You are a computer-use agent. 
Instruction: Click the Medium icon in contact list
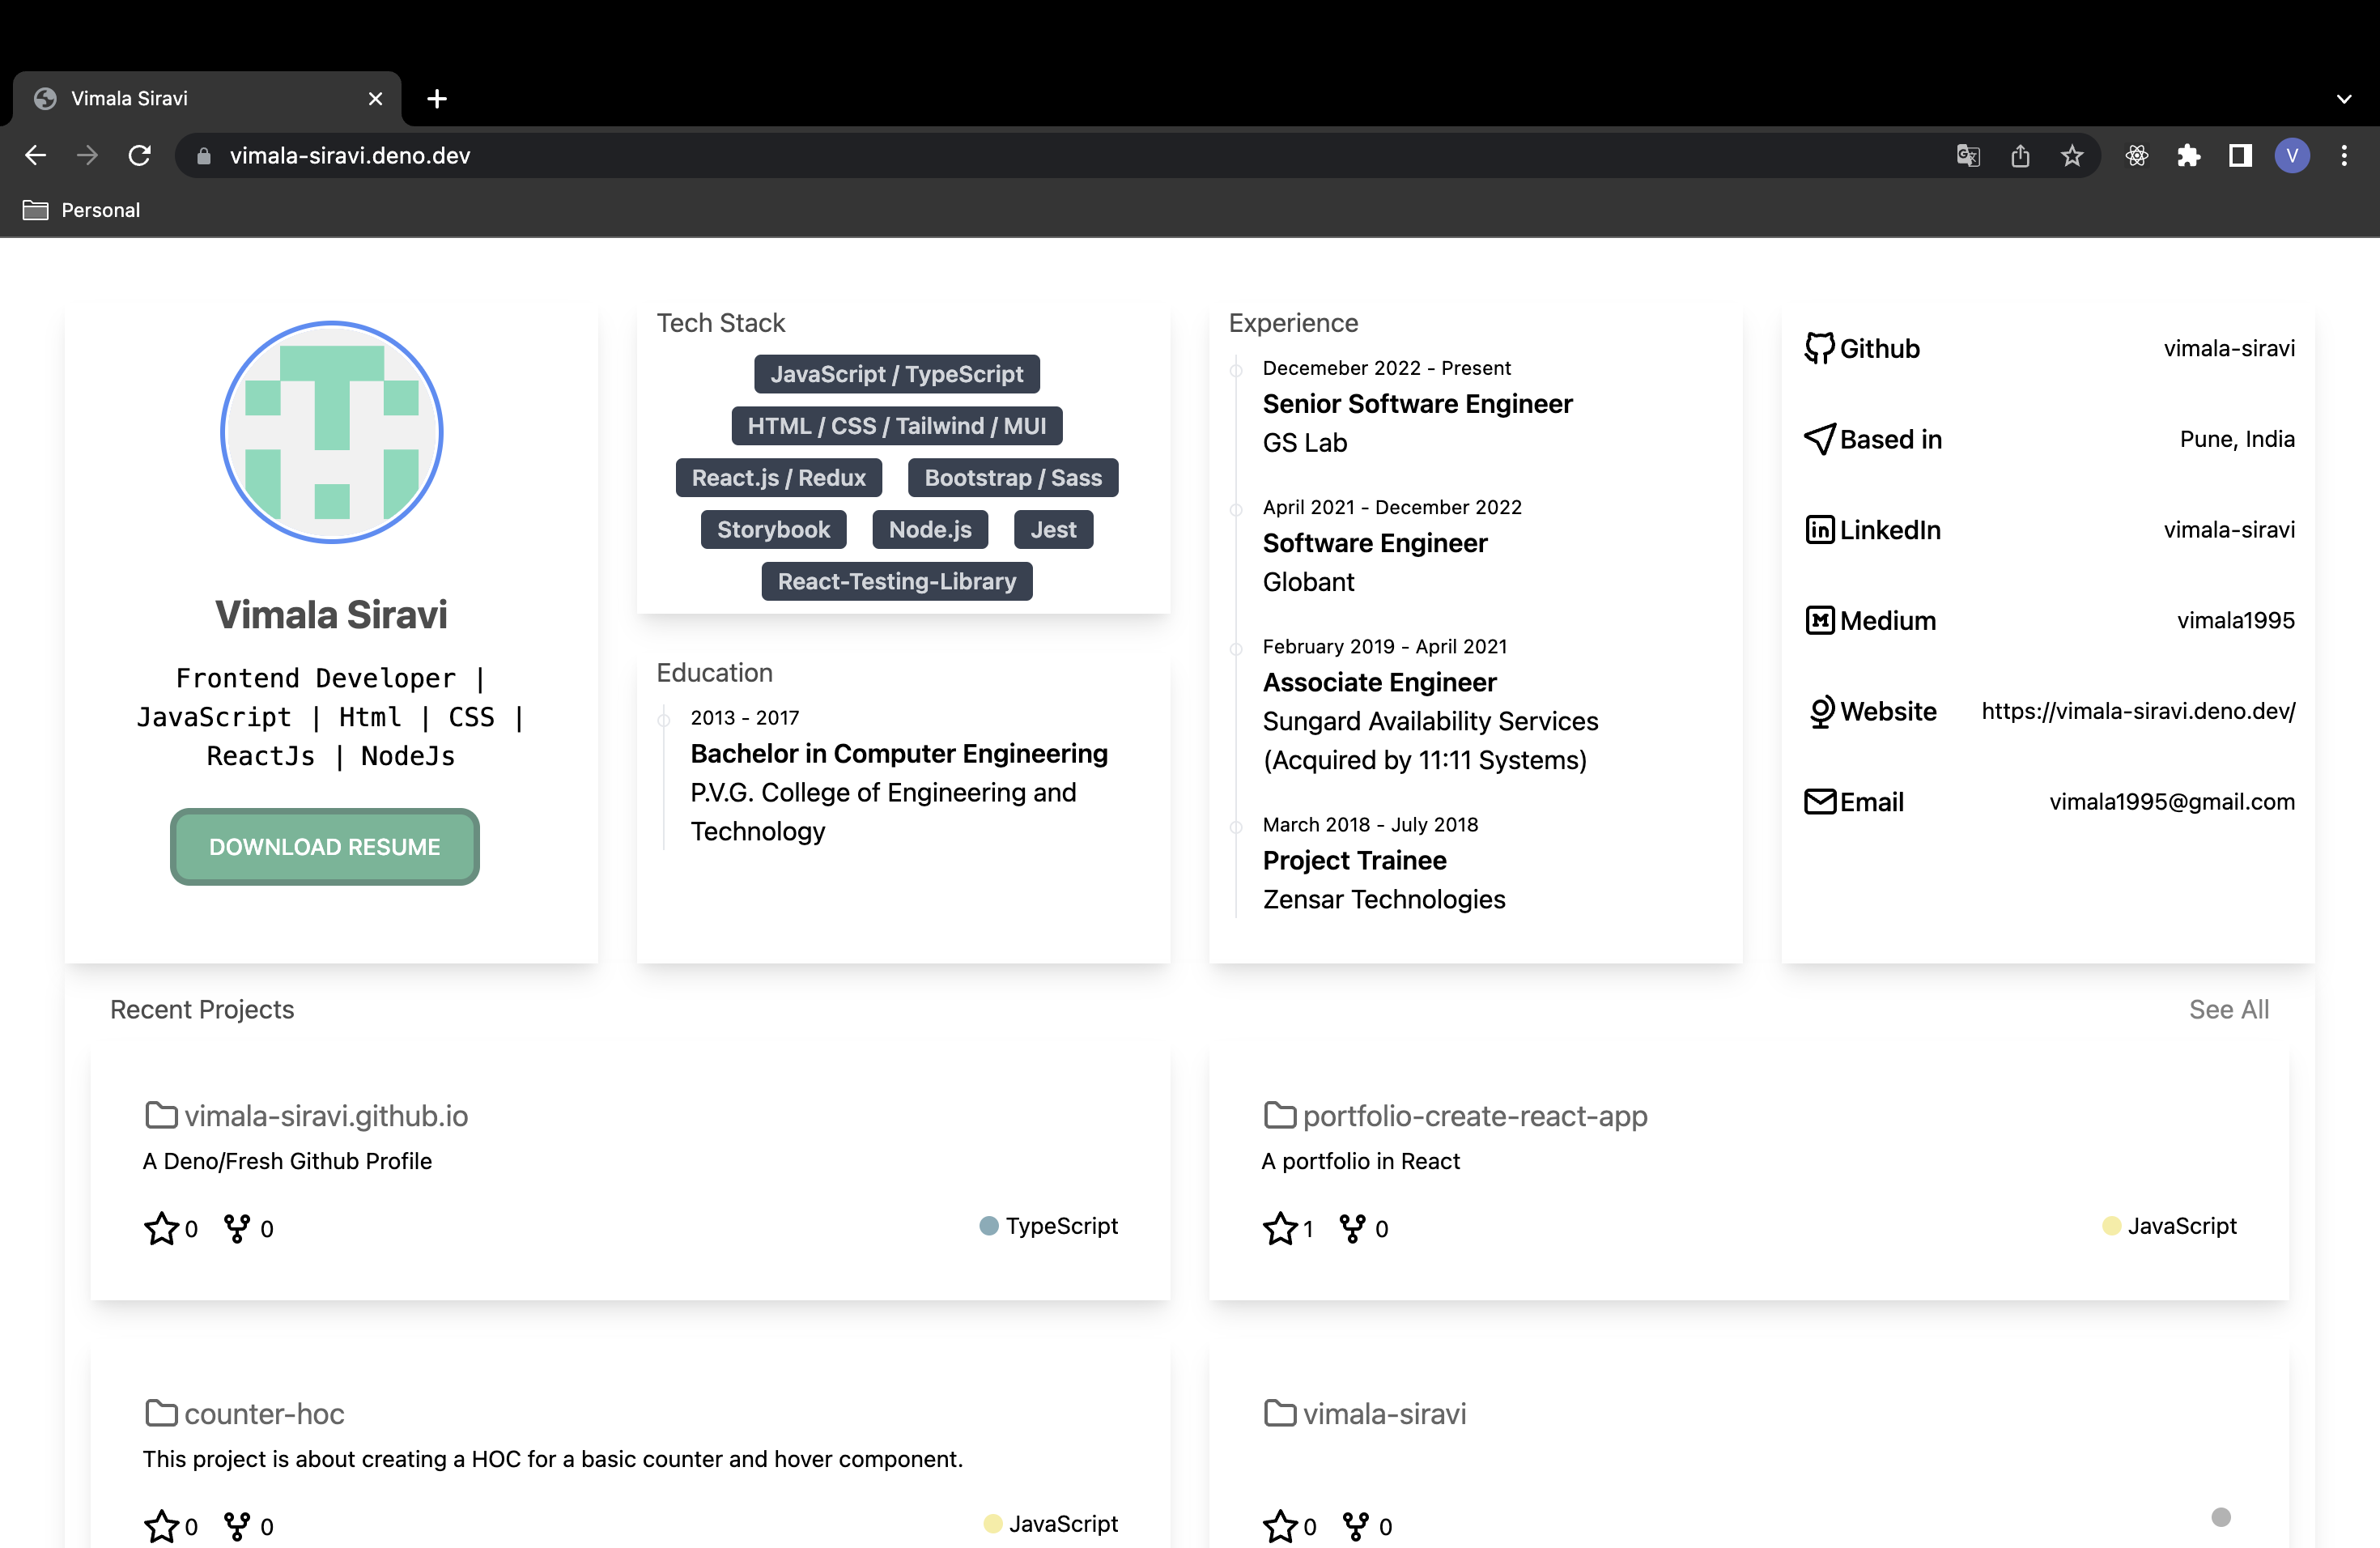(x=1819, y=620)
